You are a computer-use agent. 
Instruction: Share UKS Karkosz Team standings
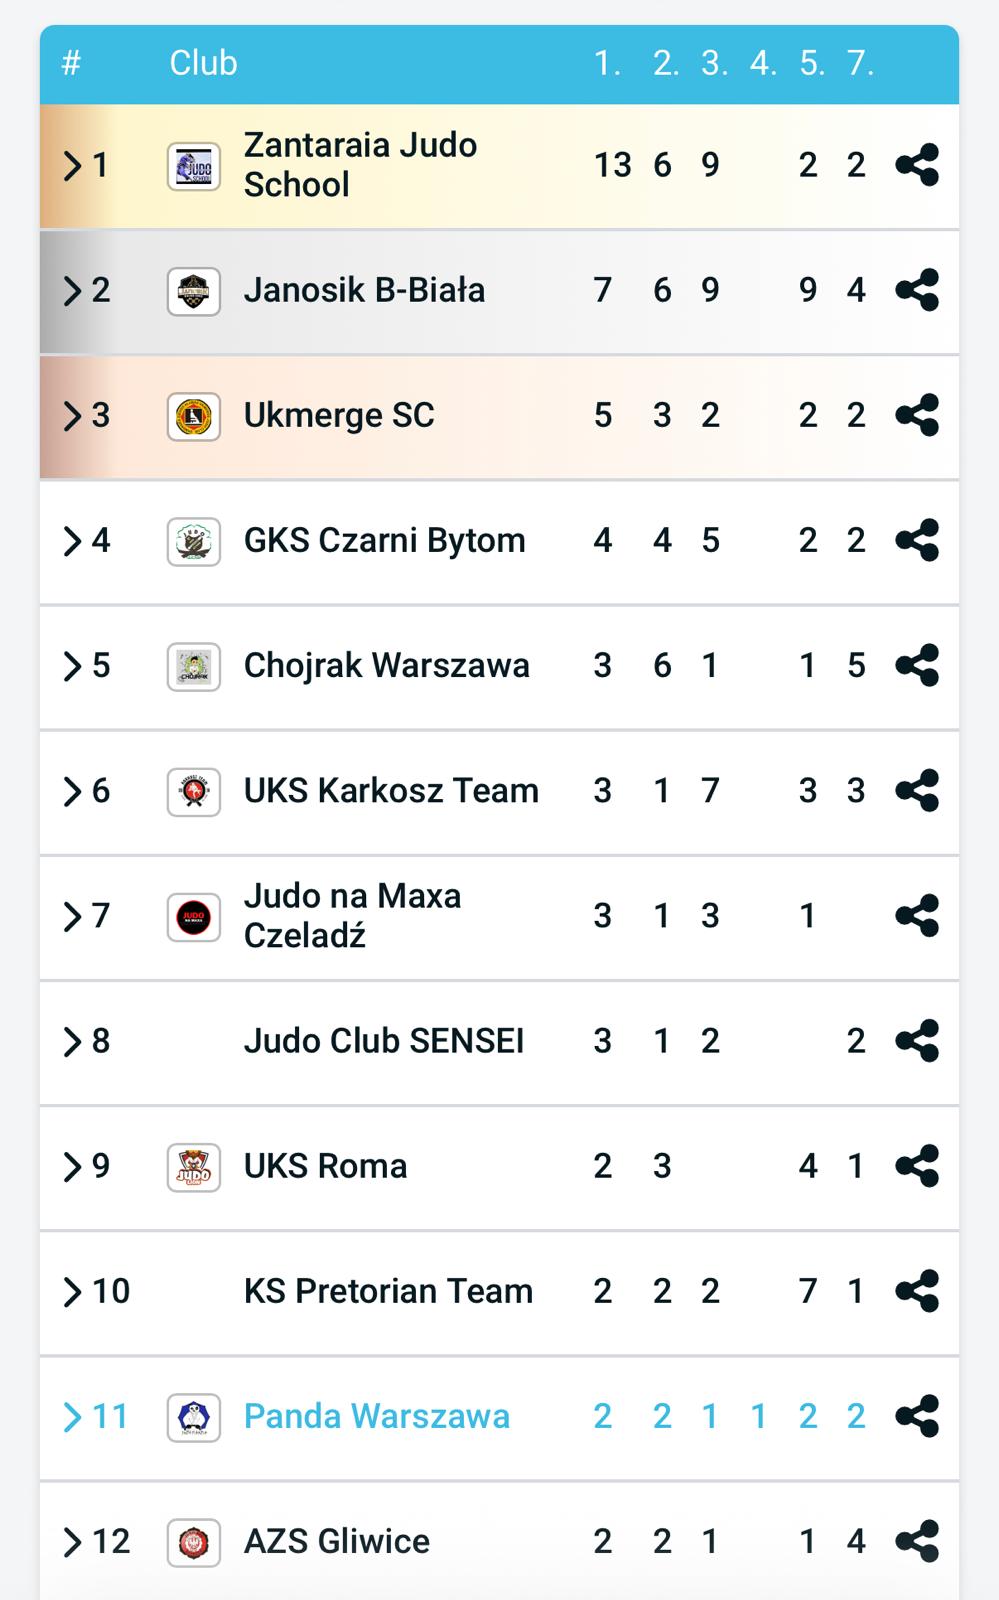coord(917,791)
